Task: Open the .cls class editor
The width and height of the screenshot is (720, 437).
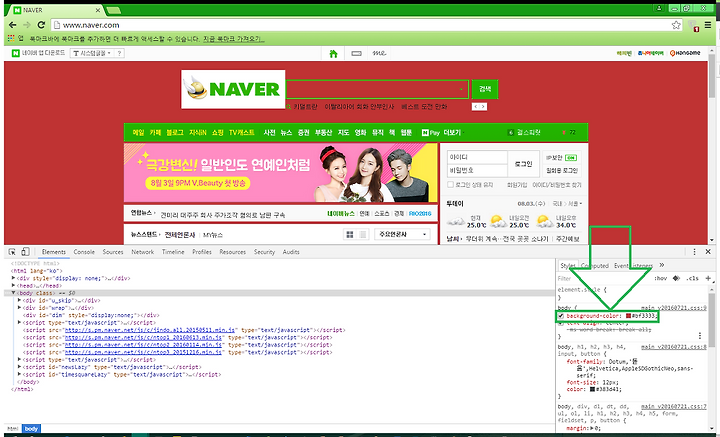Action: coord(692,278)
